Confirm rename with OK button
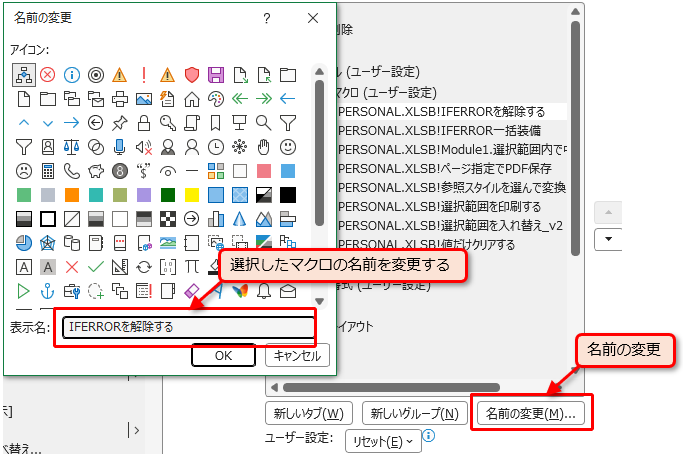The height and width of the screenshot is (454, 683). coord(223,355)
